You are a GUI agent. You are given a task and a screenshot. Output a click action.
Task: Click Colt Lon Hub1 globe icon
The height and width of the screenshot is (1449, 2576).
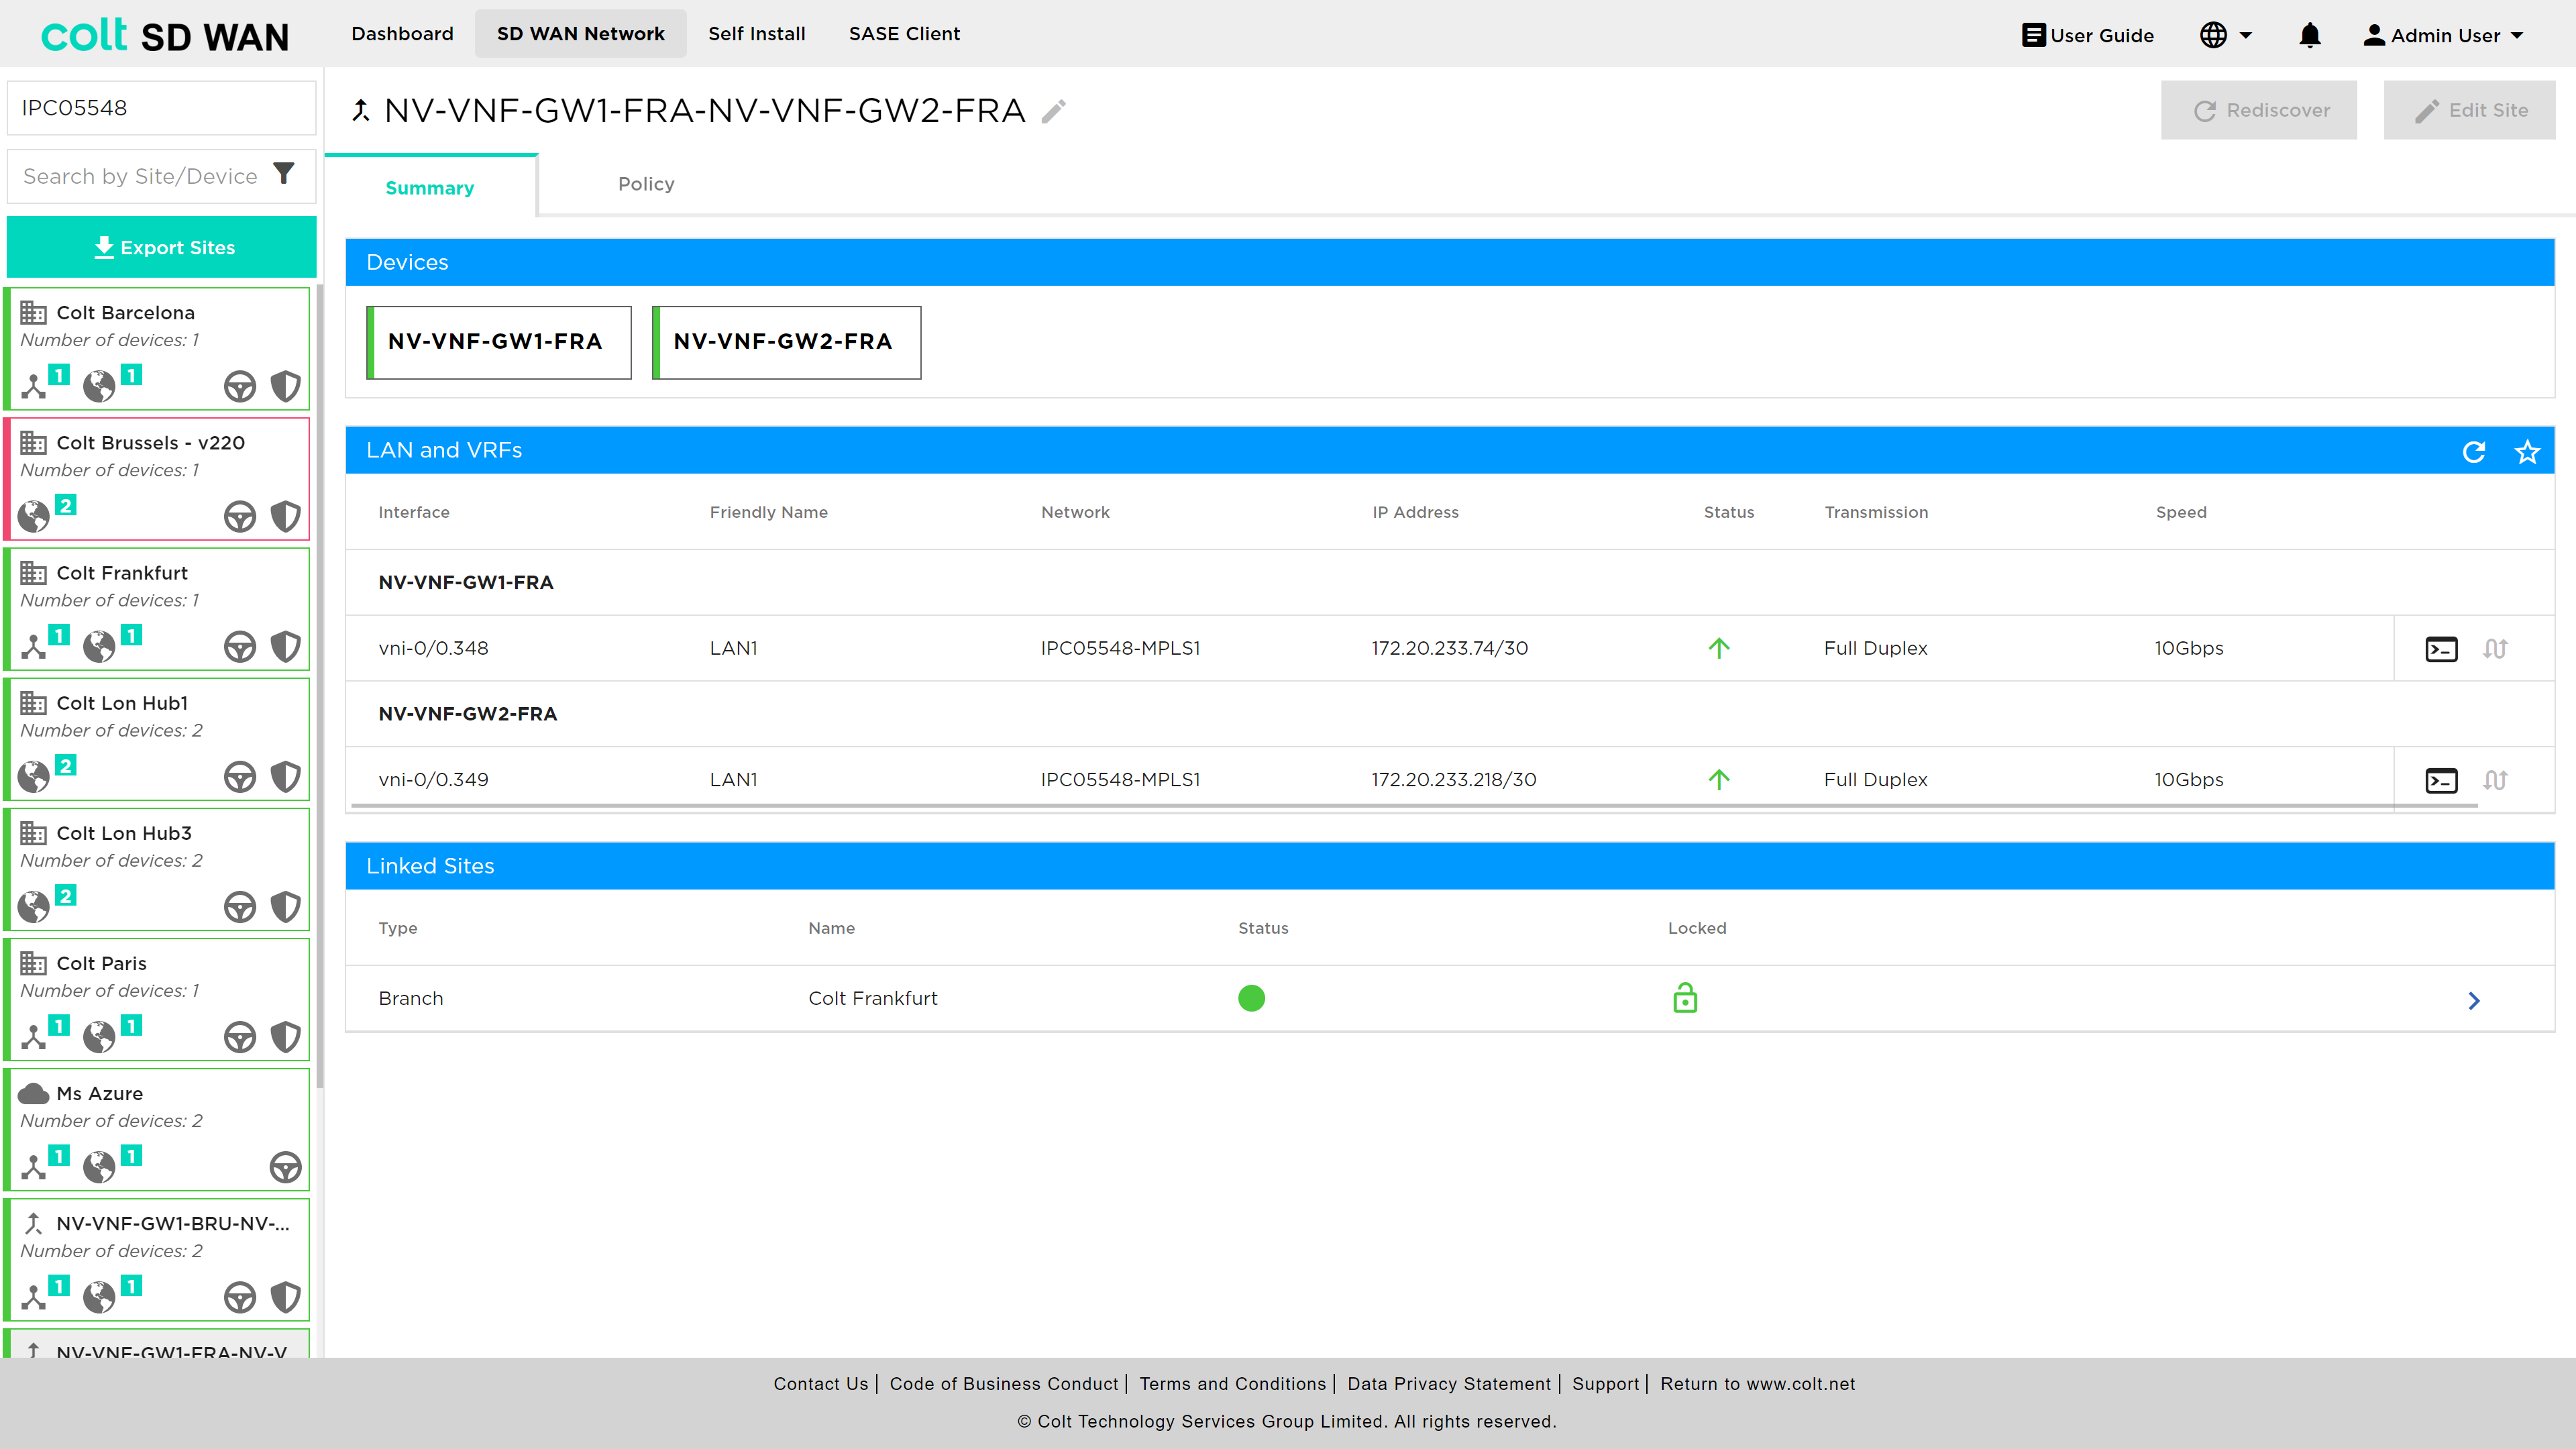[34, 776]
